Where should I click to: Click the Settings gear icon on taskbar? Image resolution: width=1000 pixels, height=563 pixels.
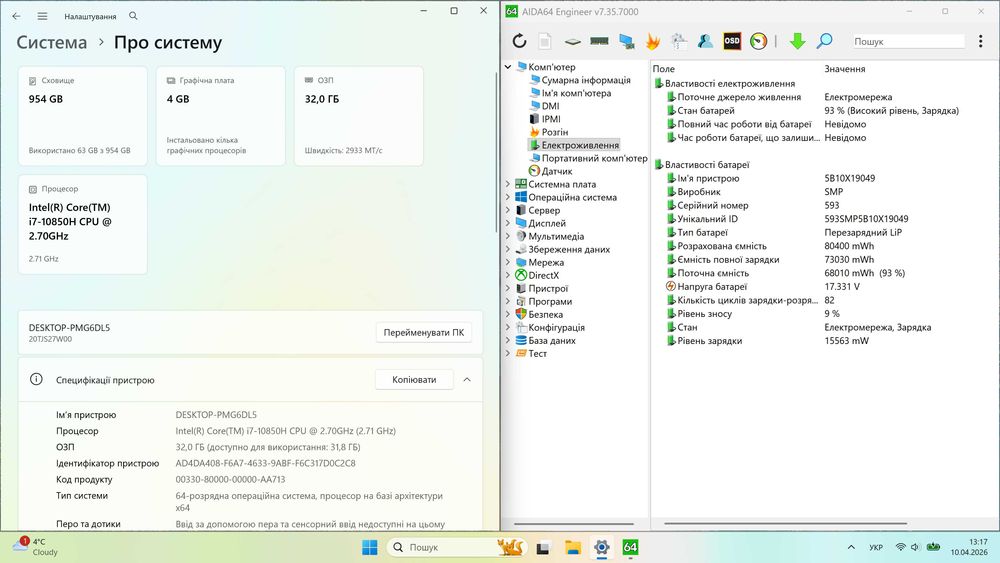coord(601,547)
